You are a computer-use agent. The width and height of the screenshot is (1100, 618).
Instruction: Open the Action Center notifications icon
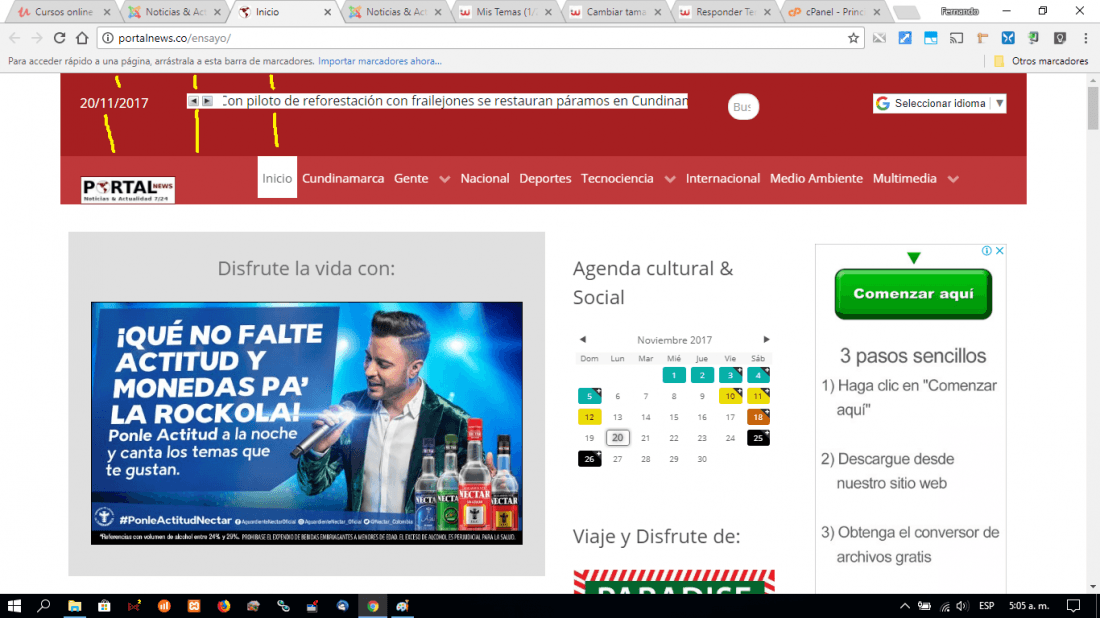[x=1073, y=605]
